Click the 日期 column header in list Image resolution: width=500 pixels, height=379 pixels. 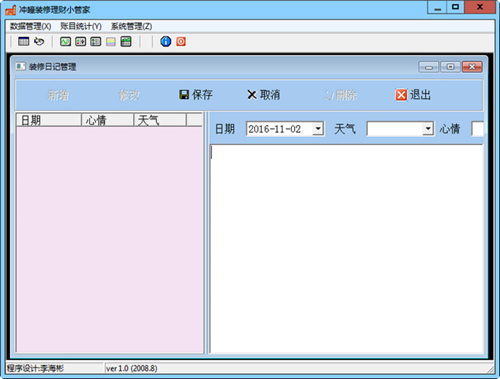pyautogui.click(x=49, y=120)
